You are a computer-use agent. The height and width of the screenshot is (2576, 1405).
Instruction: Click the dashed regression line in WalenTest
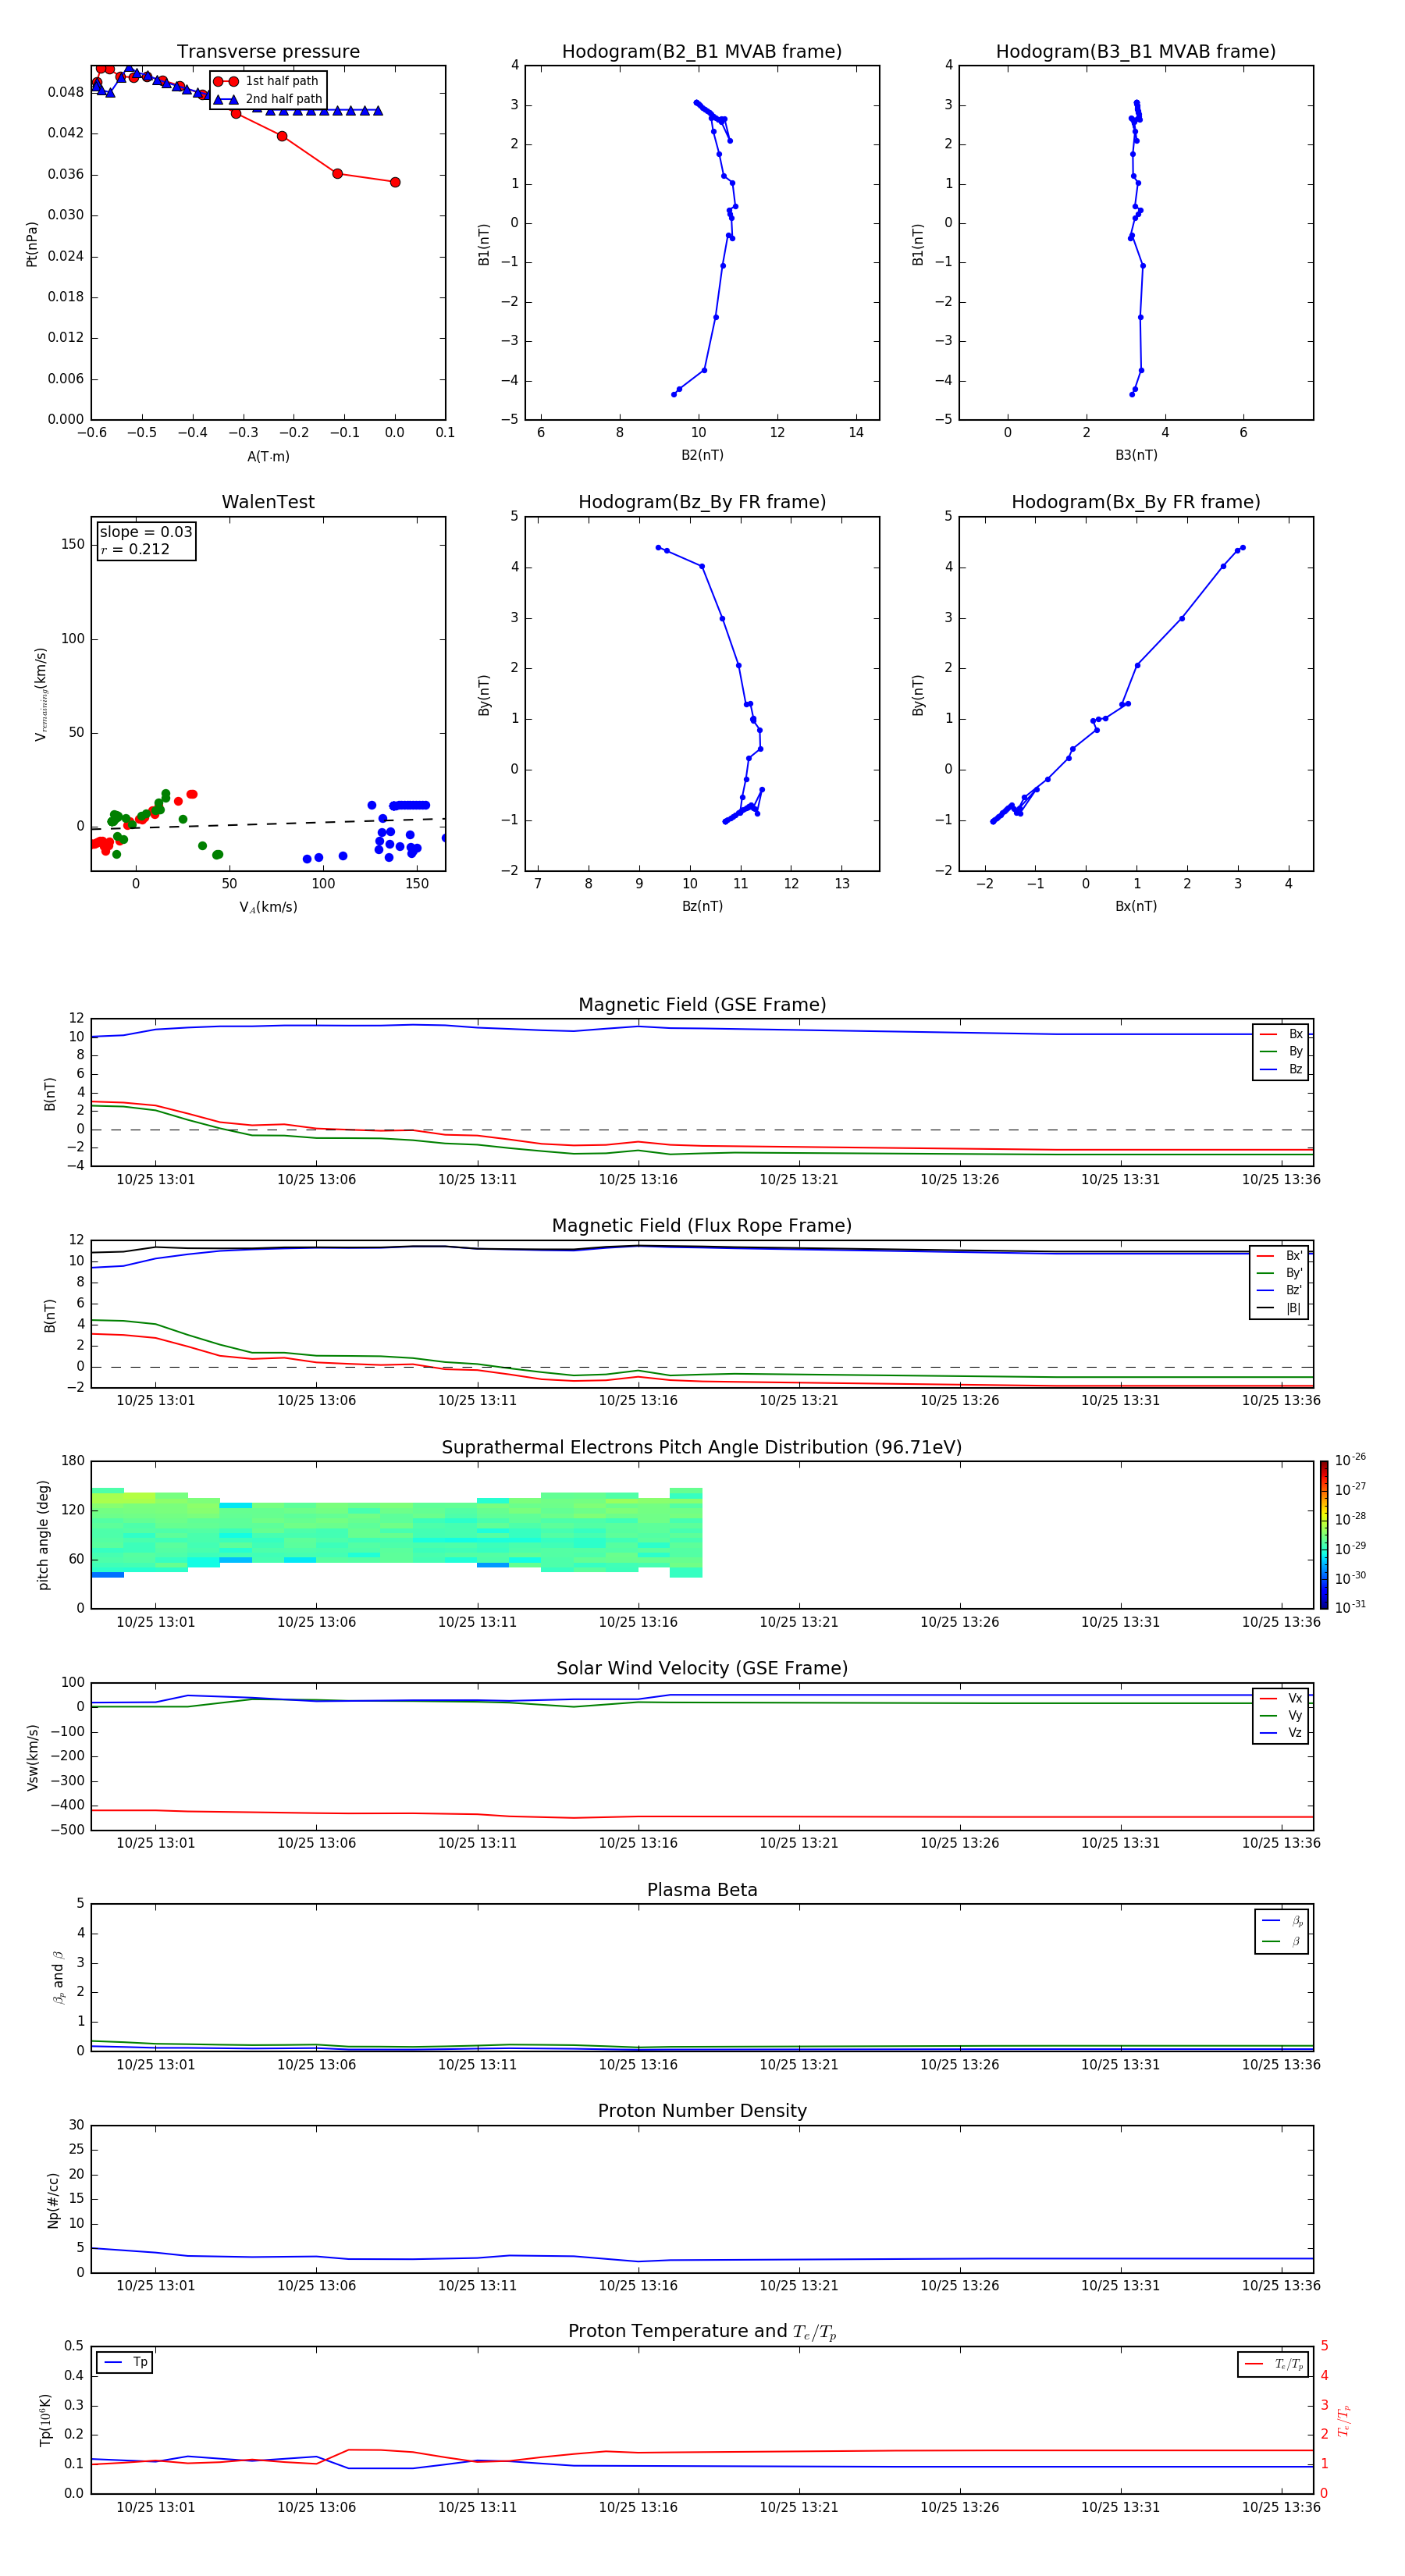268,823
